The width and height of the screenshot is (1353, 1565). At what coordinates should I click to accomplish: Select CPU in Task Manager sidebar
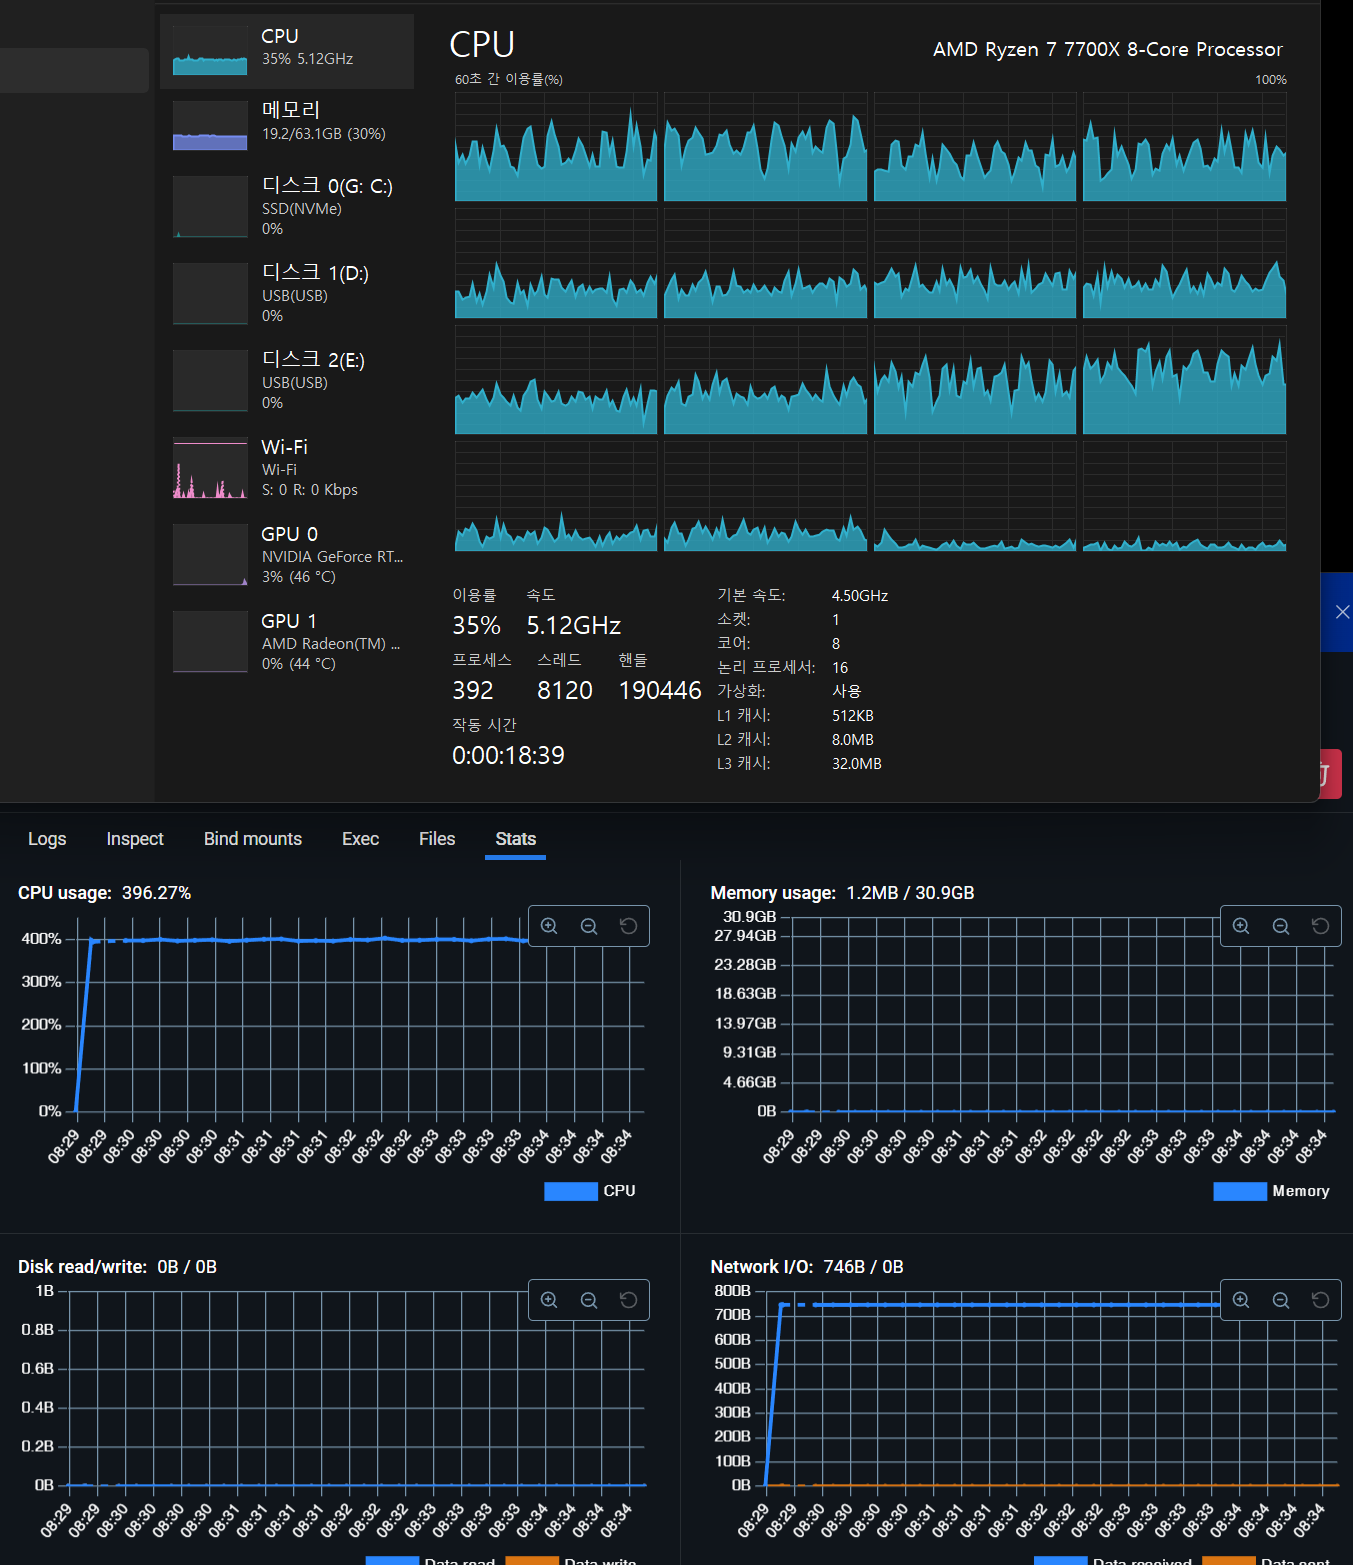287,51
